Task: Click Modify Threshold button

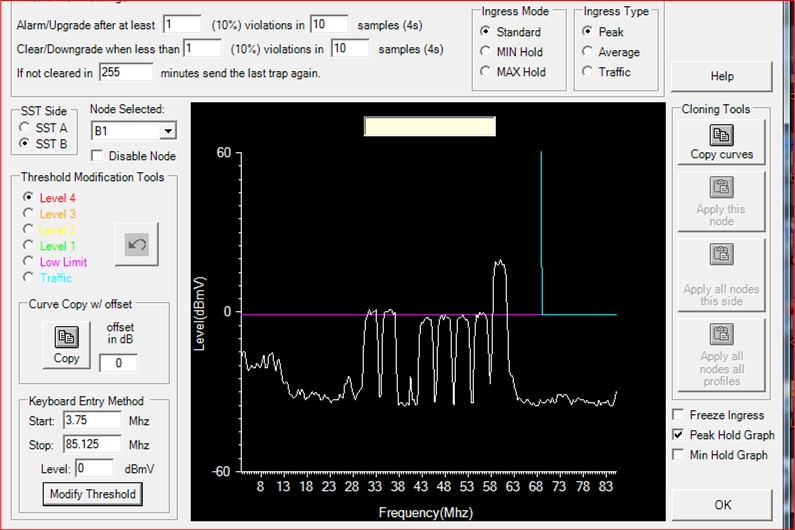Action: pos(93,494)
